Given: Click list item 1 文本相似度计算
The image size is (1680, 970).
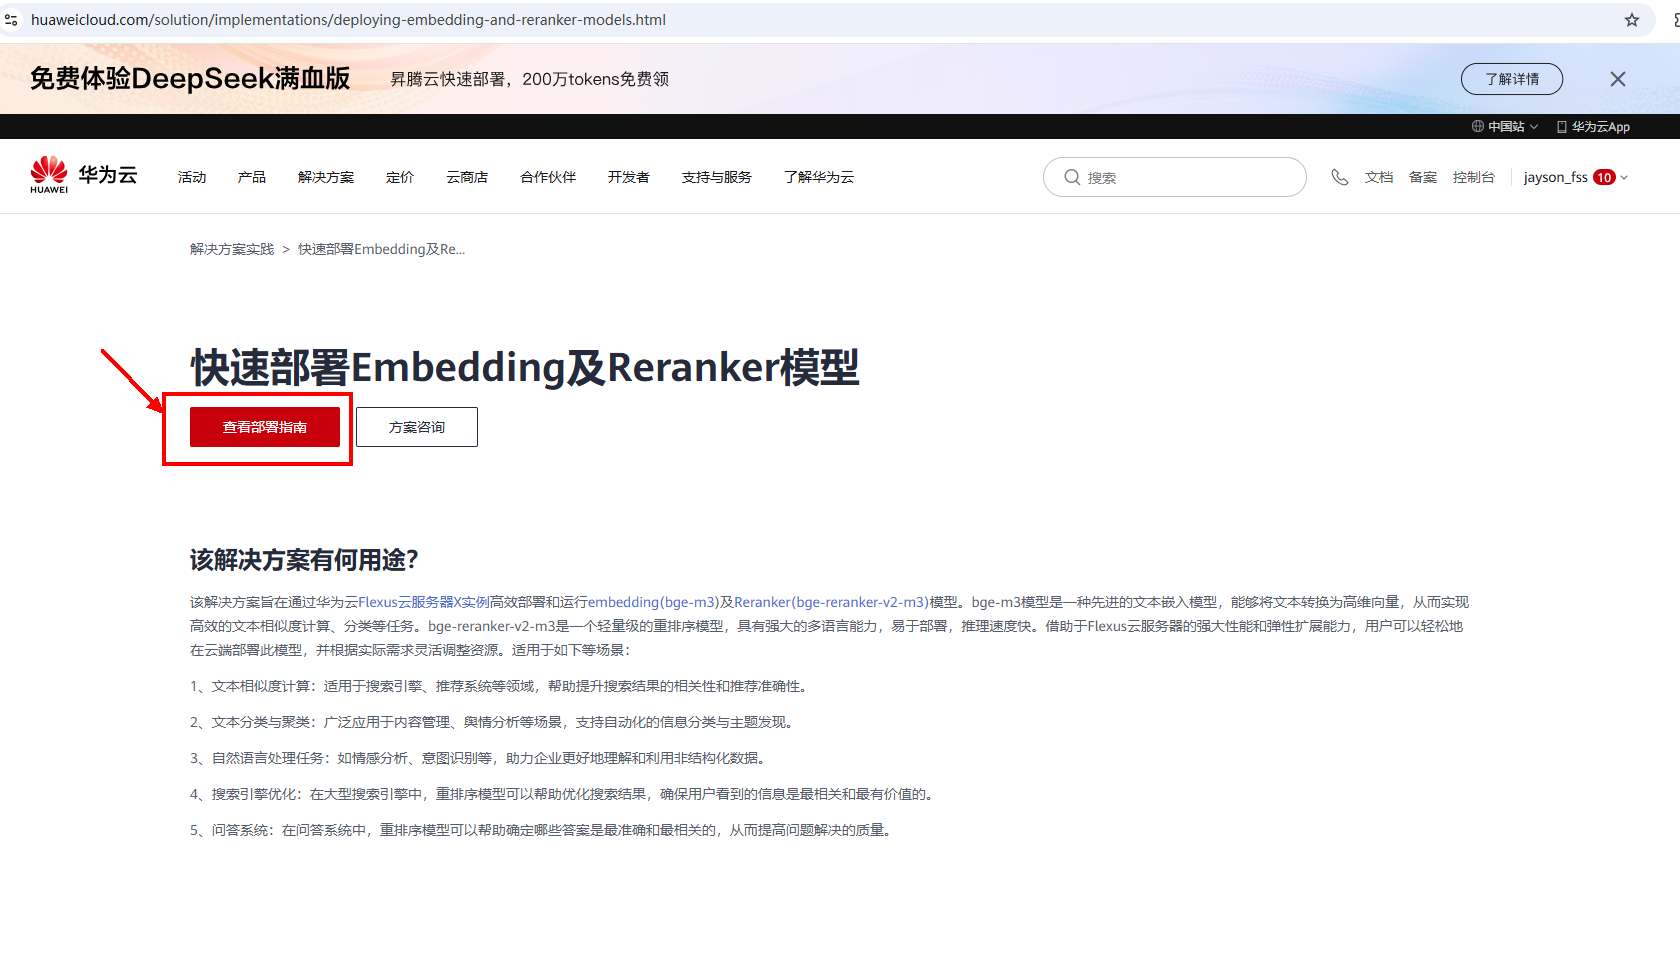Looking at the screenshot, I should pyautogui.click(x=500, y=686).
